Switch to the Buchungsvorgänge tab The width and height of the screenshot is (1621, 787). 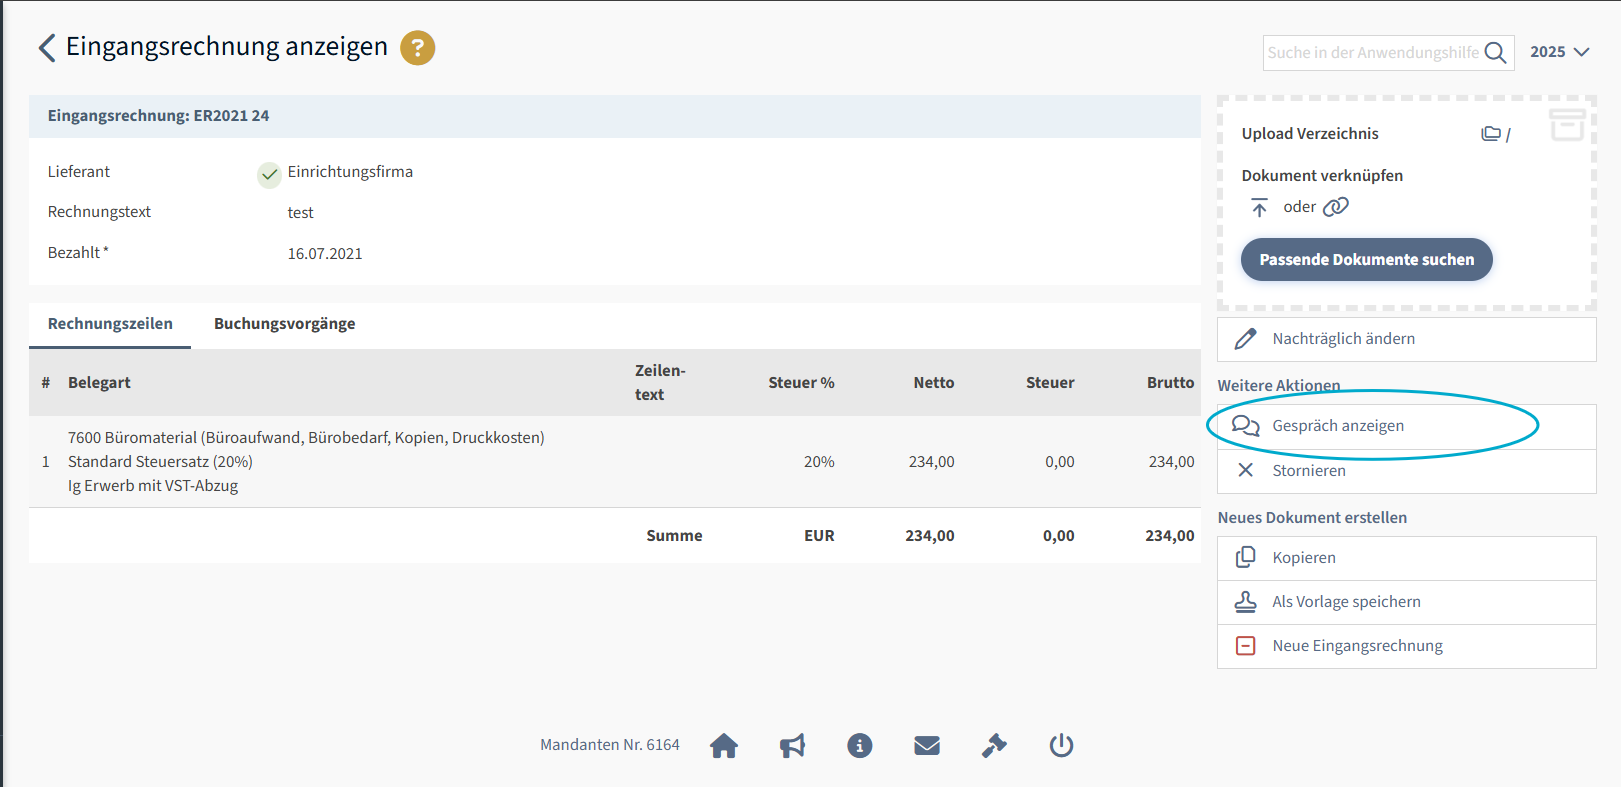click(x=284, y=324)
